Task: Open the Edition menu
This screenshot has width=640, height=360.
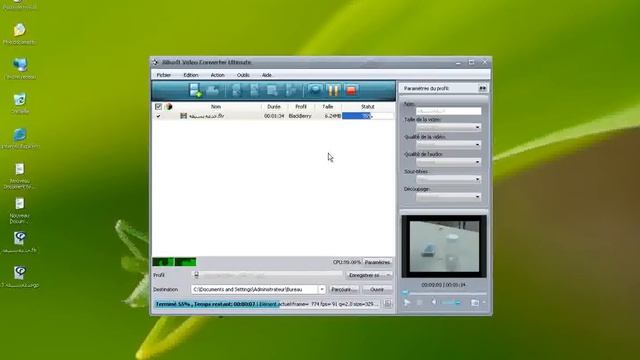Action: coord(191,75)
